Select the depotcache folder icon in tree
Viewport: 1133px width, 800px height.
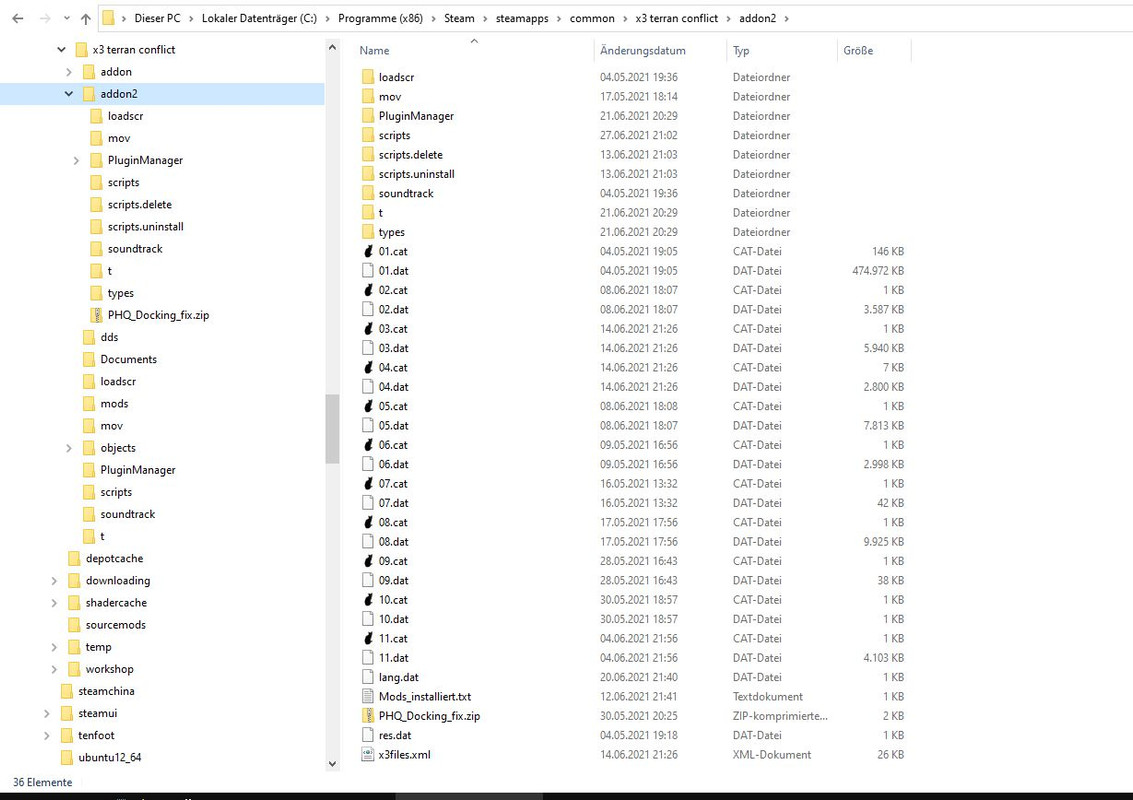[x=74, y=559]
